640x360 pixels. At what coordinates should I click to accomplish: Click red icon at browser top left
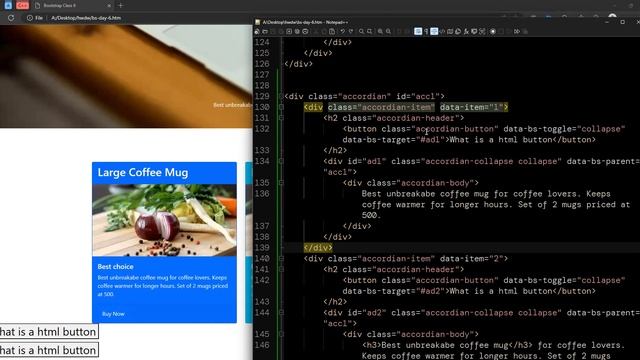pyautogui.click(x=23, y=5)
